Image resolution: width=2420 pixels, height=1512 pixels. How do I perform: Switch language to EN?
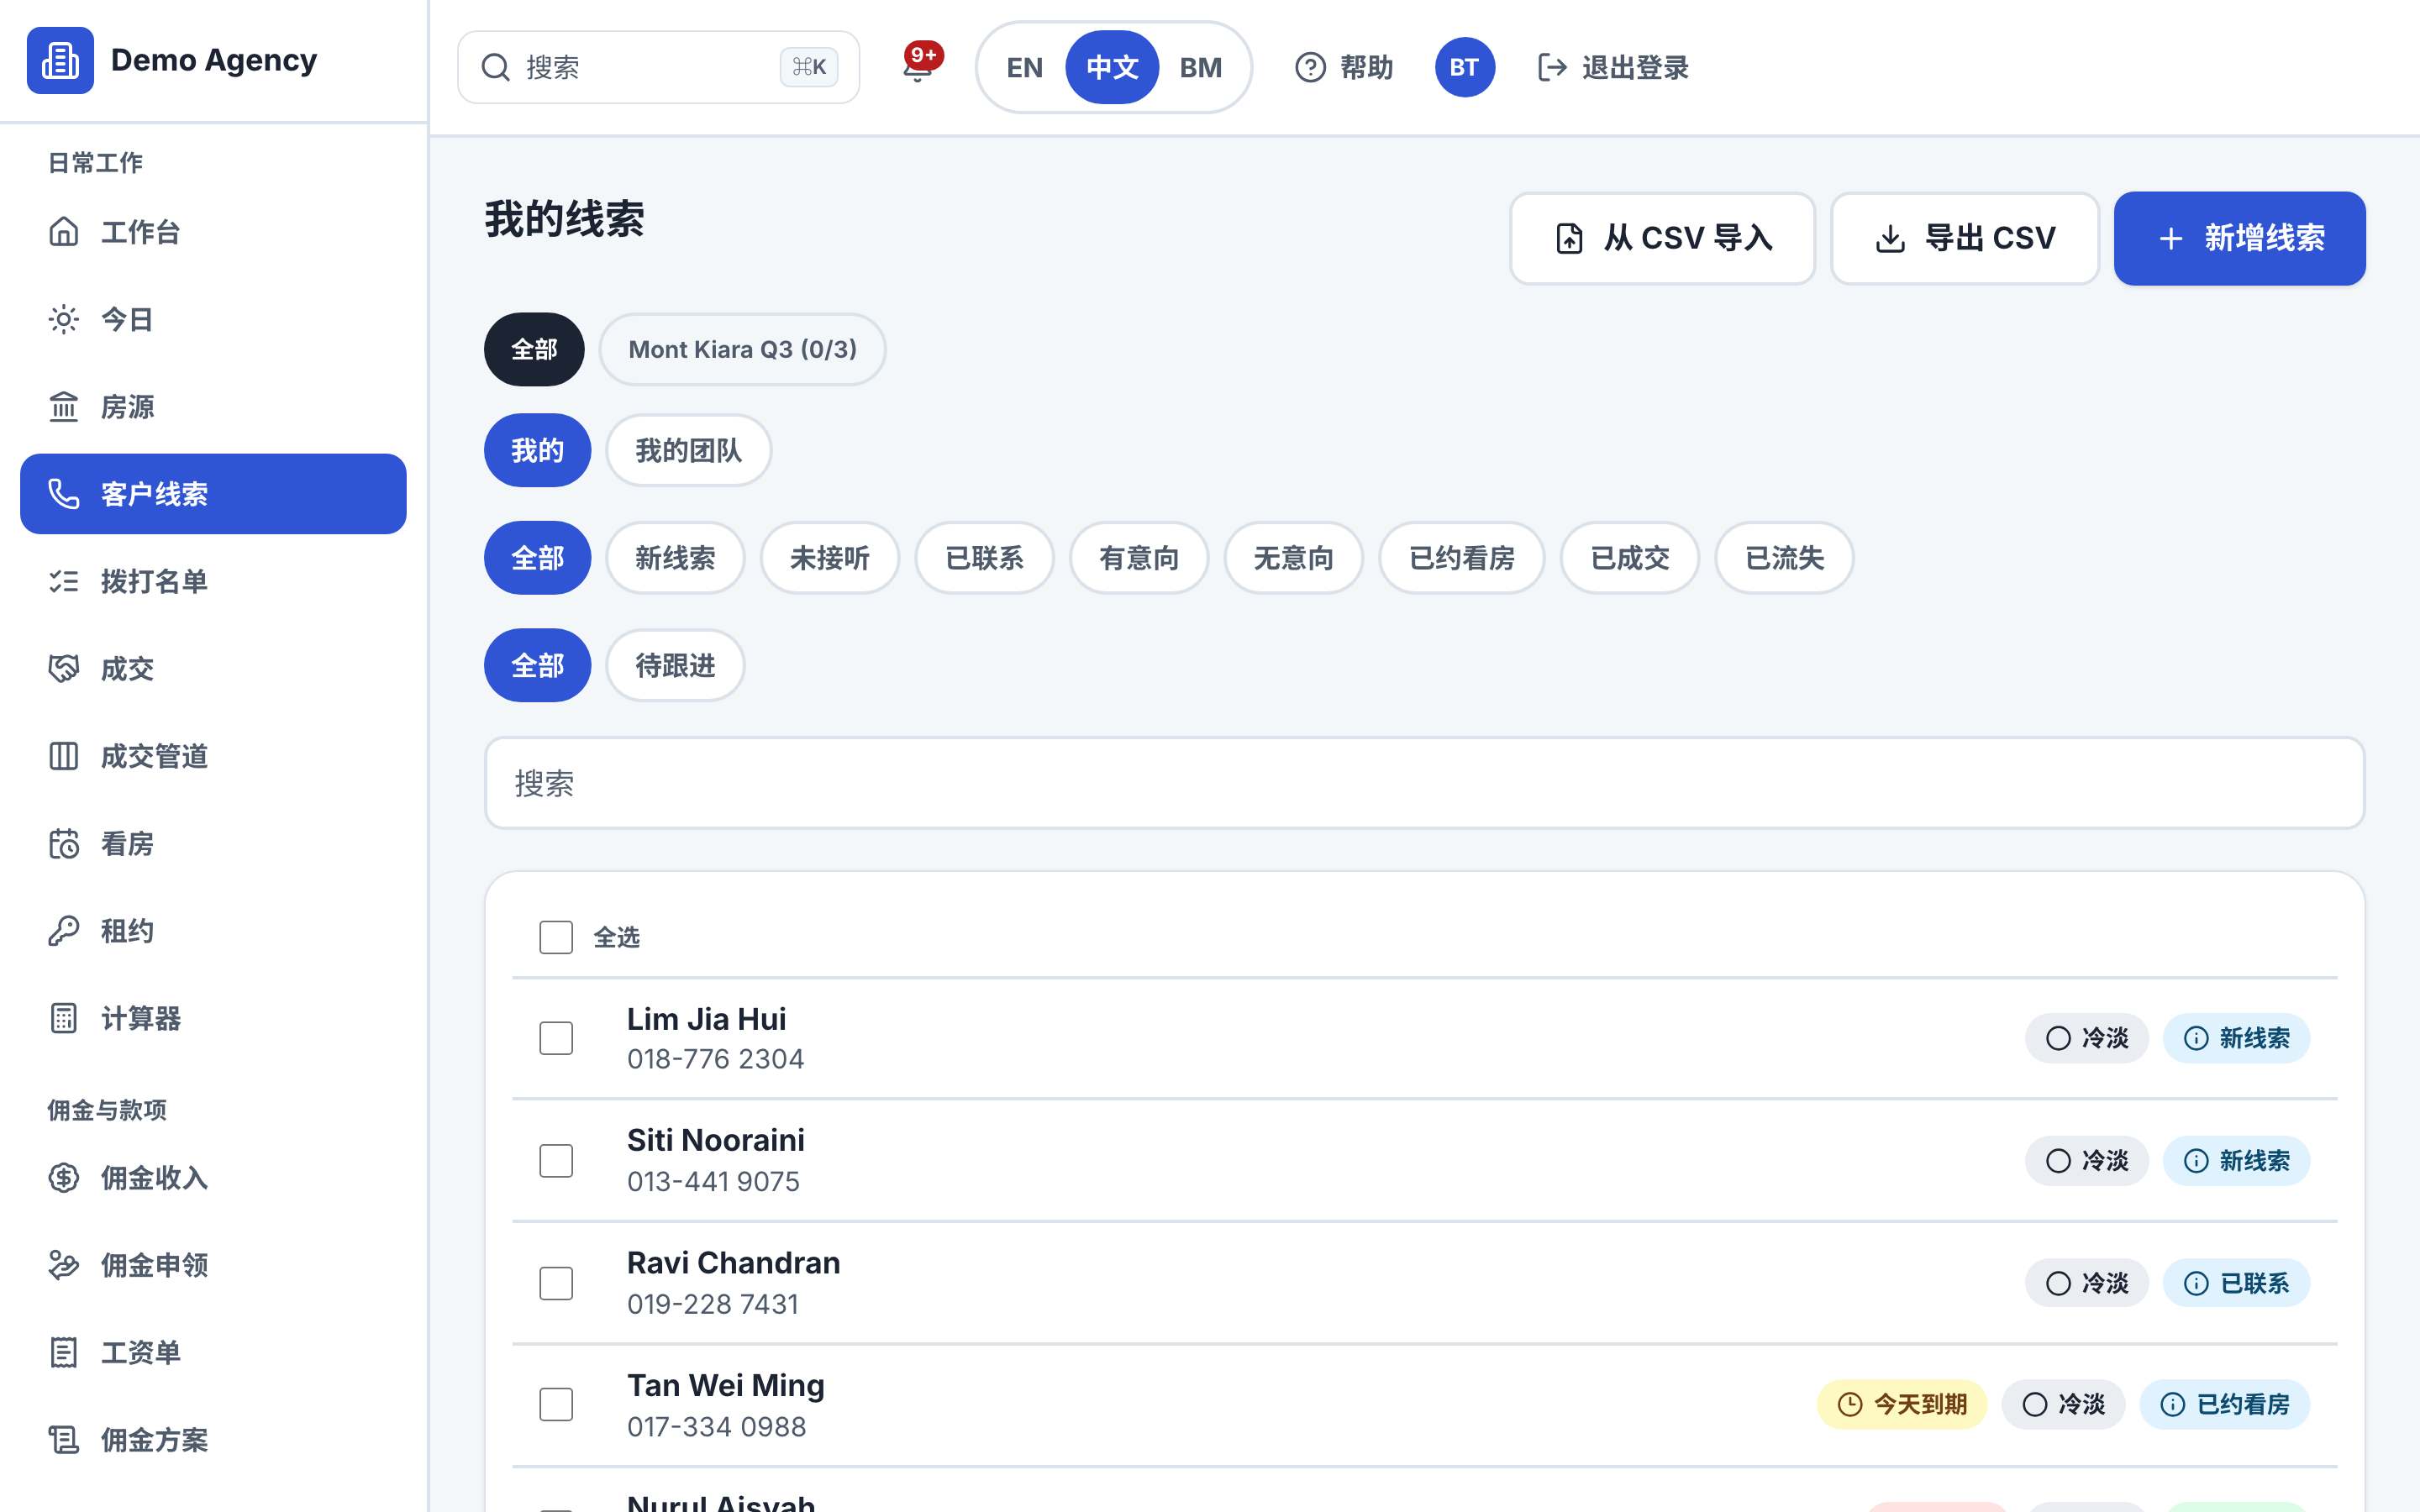coord(1024,67)
